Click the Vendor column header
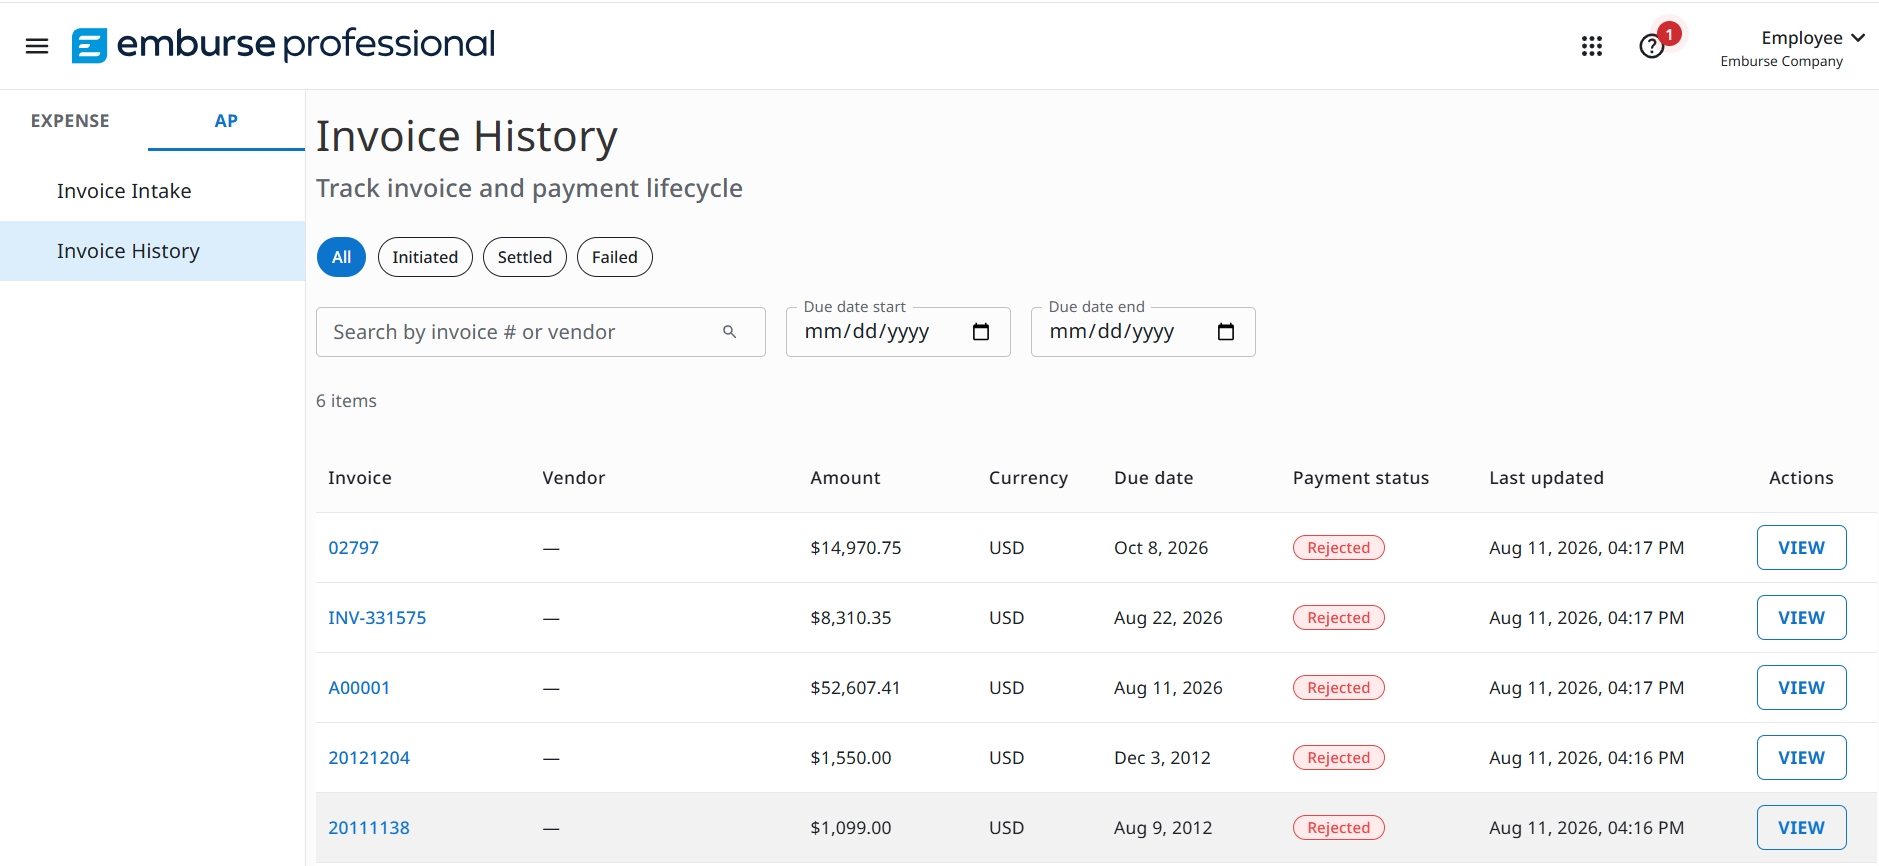1879x866 pixels. pos(574,478)
